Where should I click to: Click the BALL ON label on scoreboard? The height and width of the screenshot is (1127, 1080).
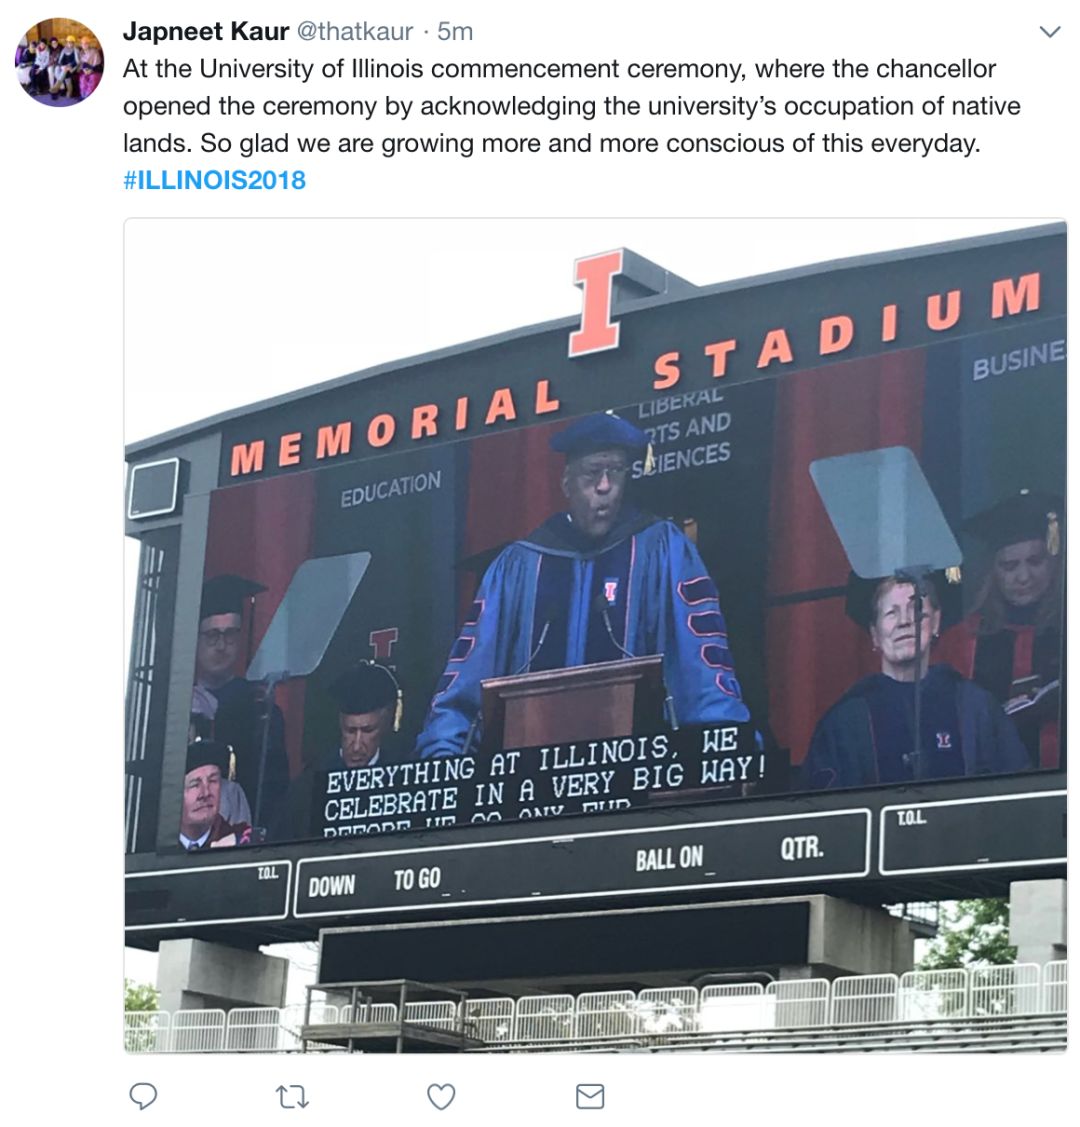[x=669, y=858]
